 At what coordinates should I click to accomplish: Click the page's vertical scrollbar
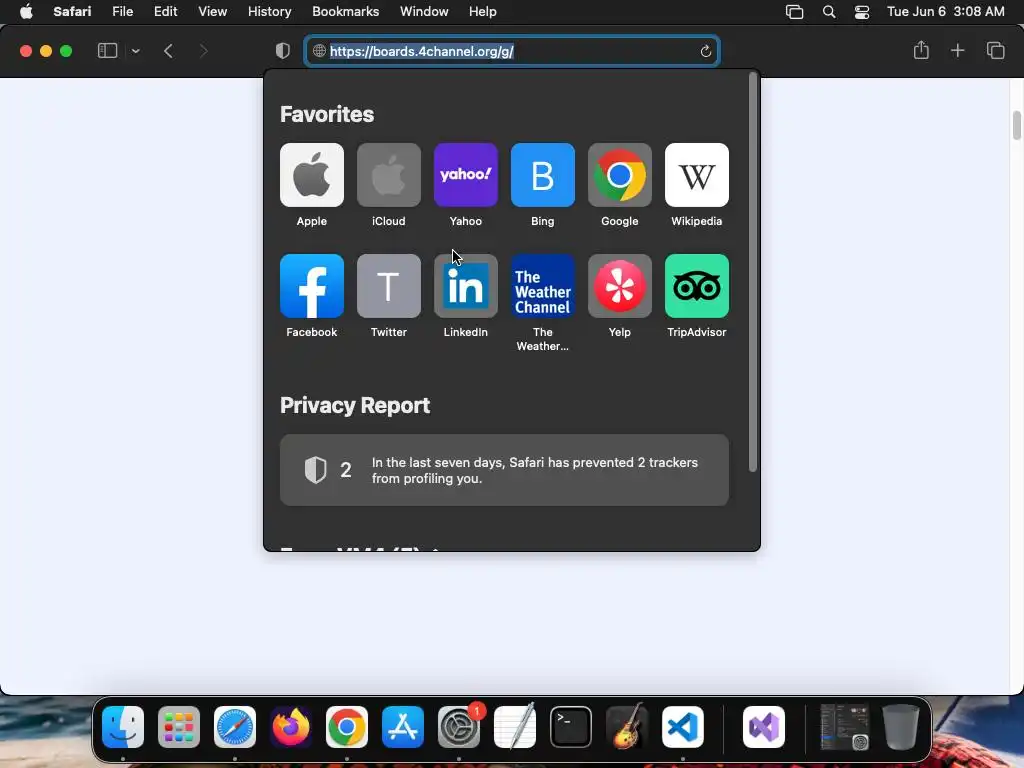pyautogui.click(x=1017, y=125)
